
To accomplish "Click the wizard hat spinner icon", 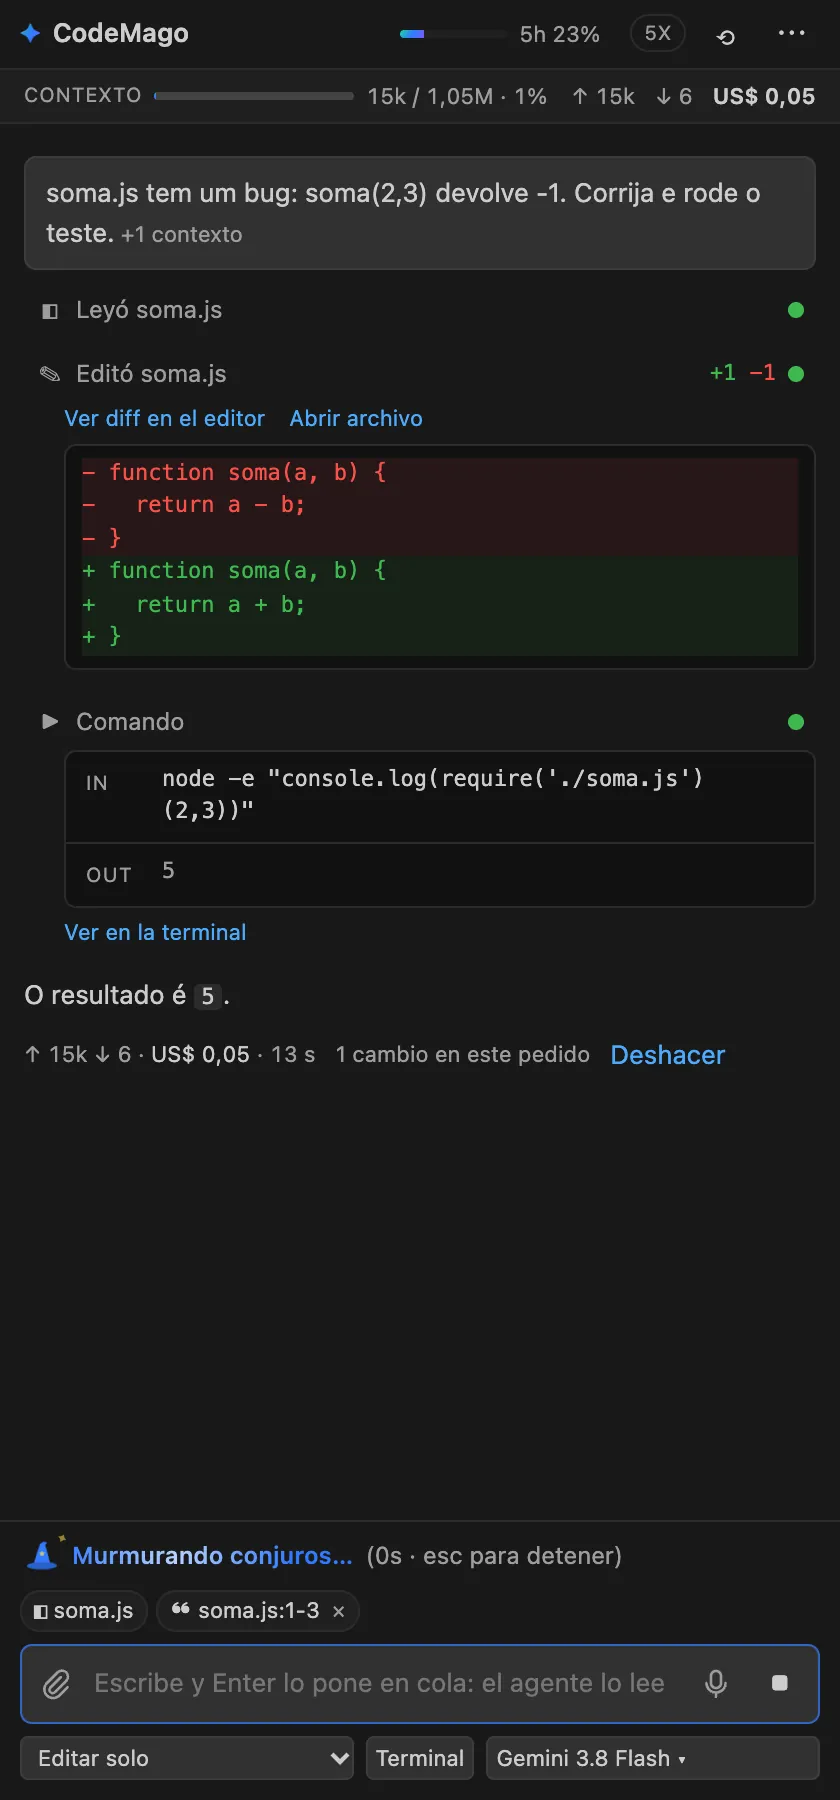I will tap(44, 1554).
